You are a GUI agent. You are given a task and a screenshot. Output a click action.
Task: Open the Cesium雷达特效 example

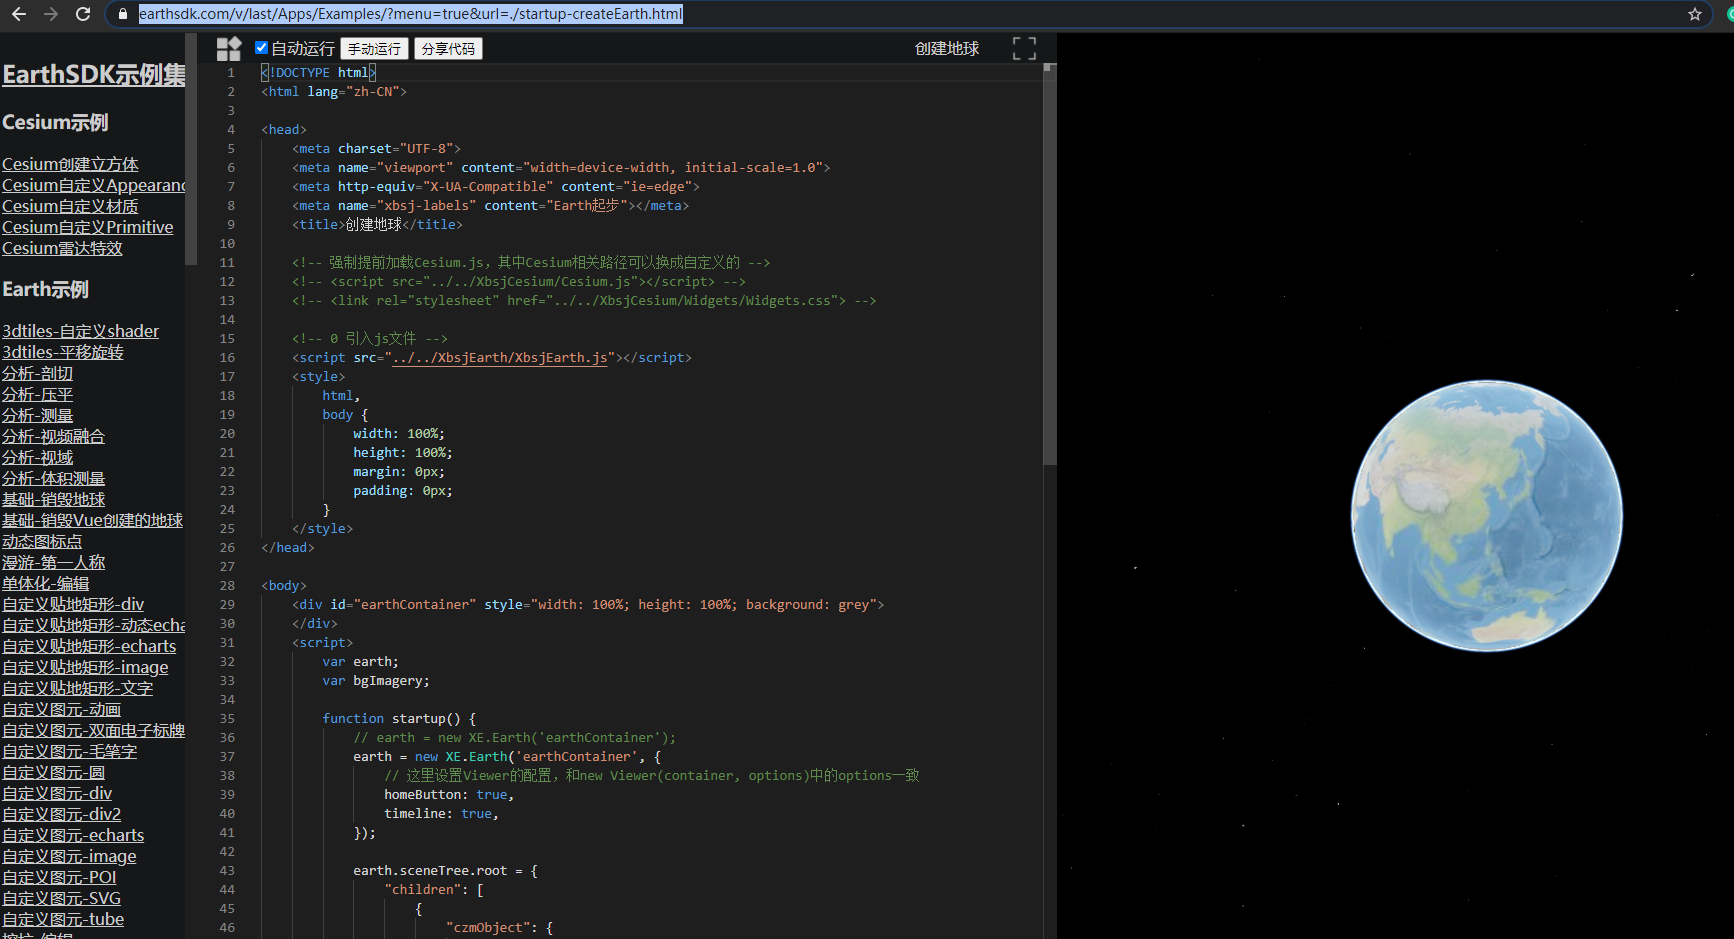pos(62,248)
